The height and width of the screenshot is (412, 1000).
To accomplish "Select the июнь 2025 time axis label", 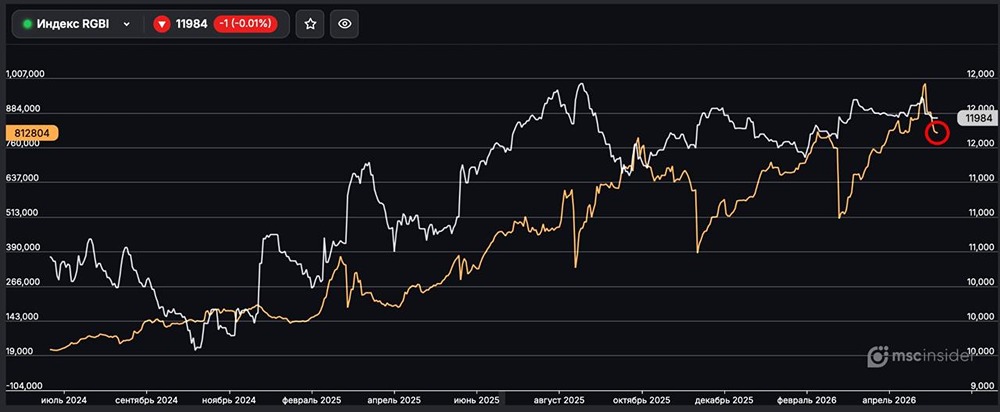I will [x=476, y=400].
